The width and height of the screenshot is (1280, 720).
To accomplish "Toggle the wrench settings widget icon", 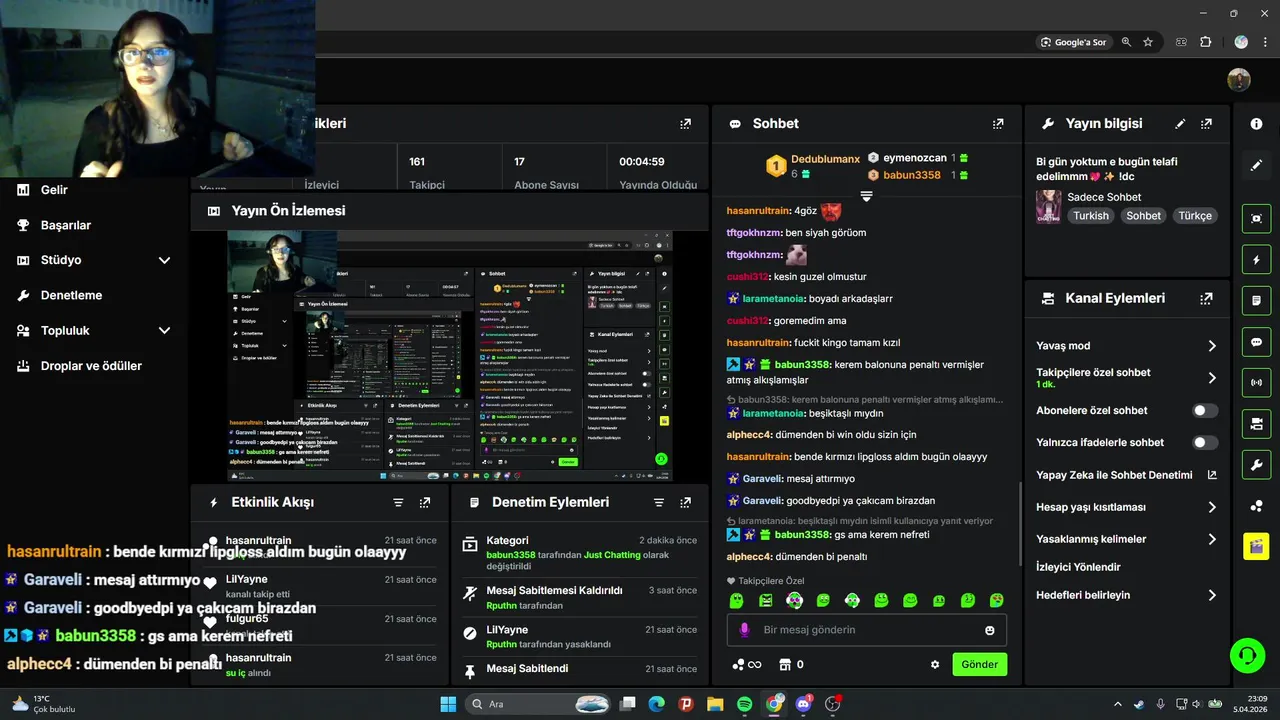I will coord(1256,465).
